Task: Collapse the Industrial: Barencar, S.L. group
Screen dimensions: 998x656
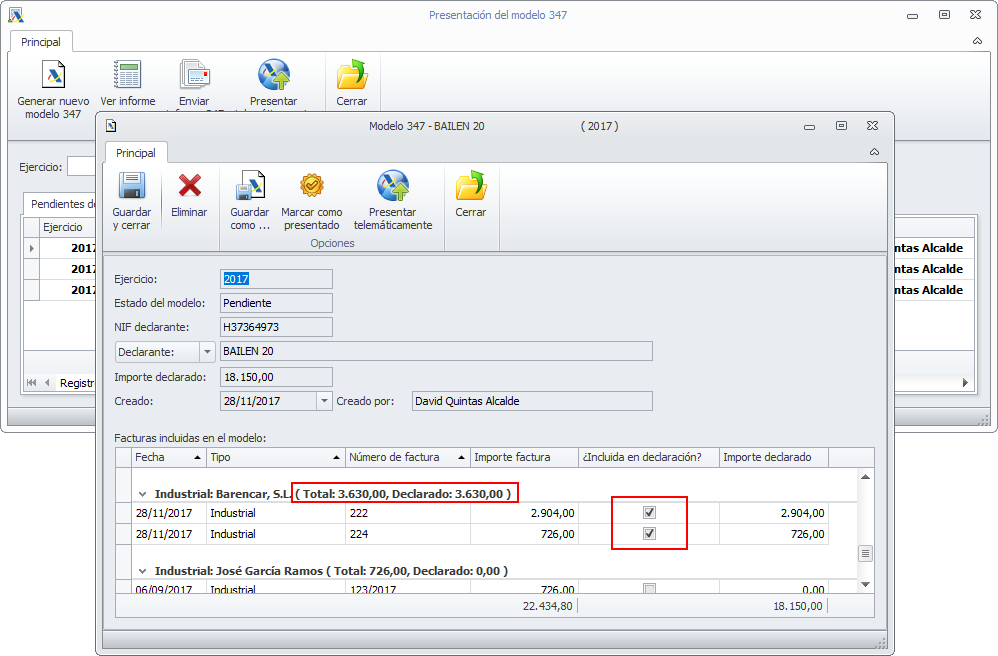Action: coord(143,494)
